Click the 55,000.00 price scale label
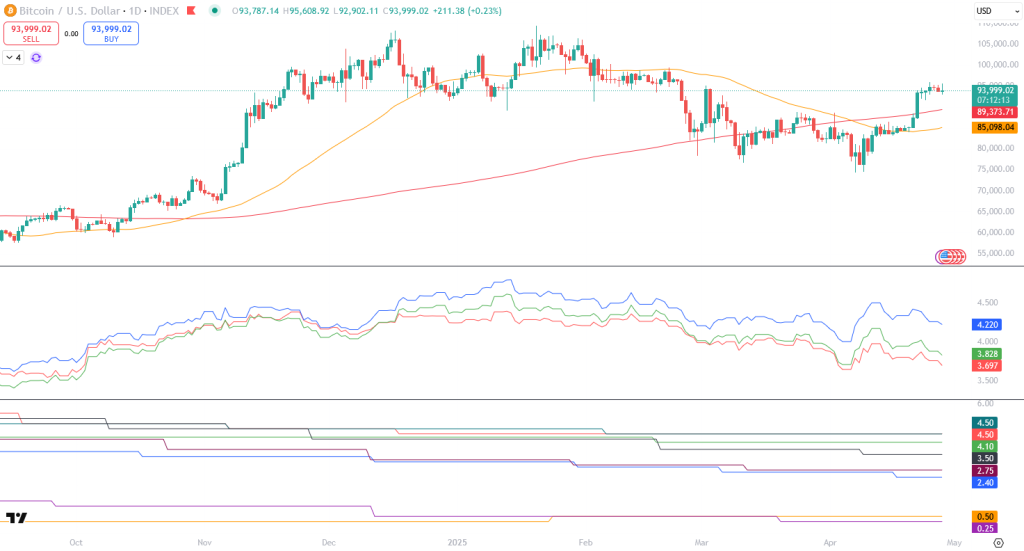 click(x=995, y=253)
